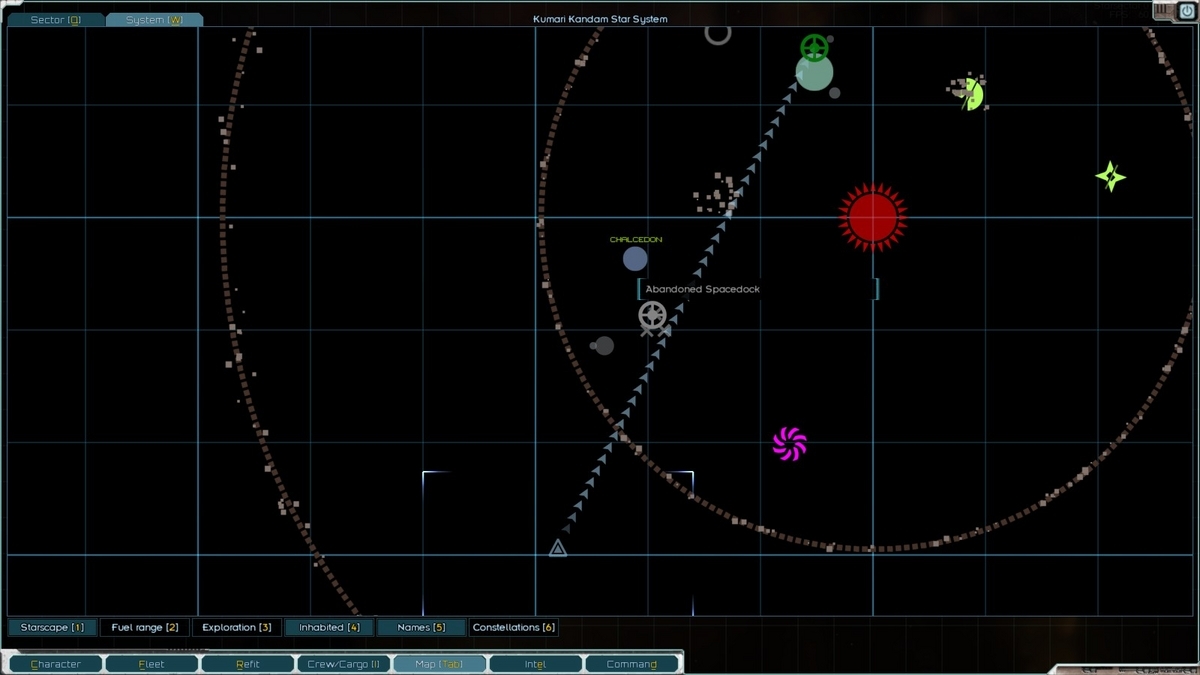
Task: Open the Command screen
Action: (x=631, y=664)
